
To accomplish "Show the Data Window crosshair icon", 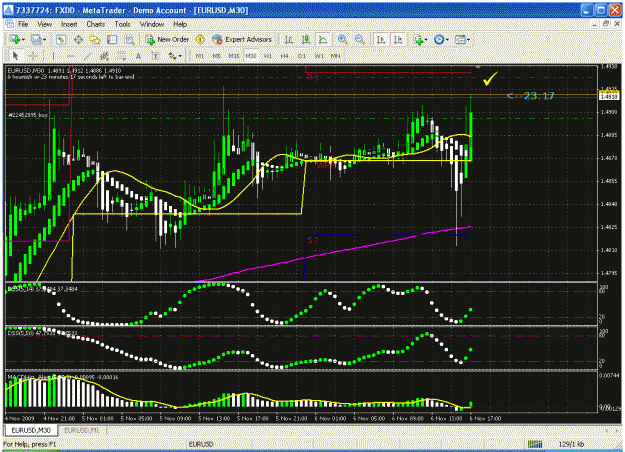I will click(78, 39).
